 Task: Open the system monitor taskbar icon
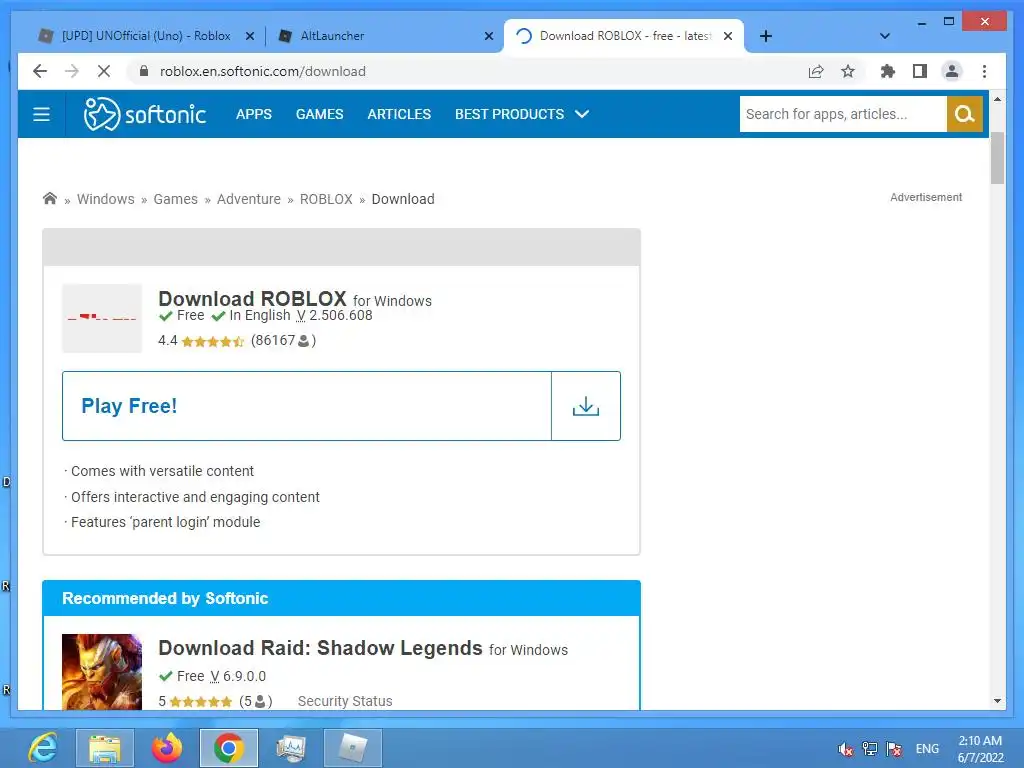pyautogui.click(x=291, y=748)
